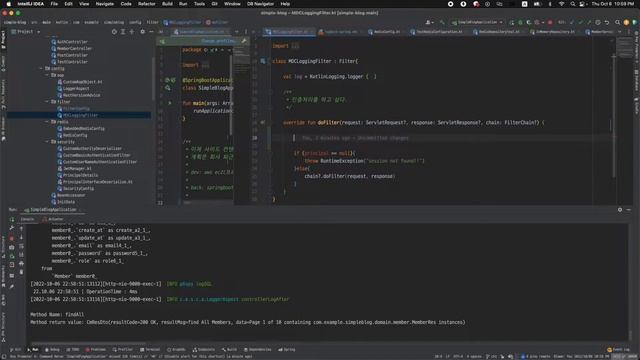Click the build hammer icon in toolbar

[442, 22]
